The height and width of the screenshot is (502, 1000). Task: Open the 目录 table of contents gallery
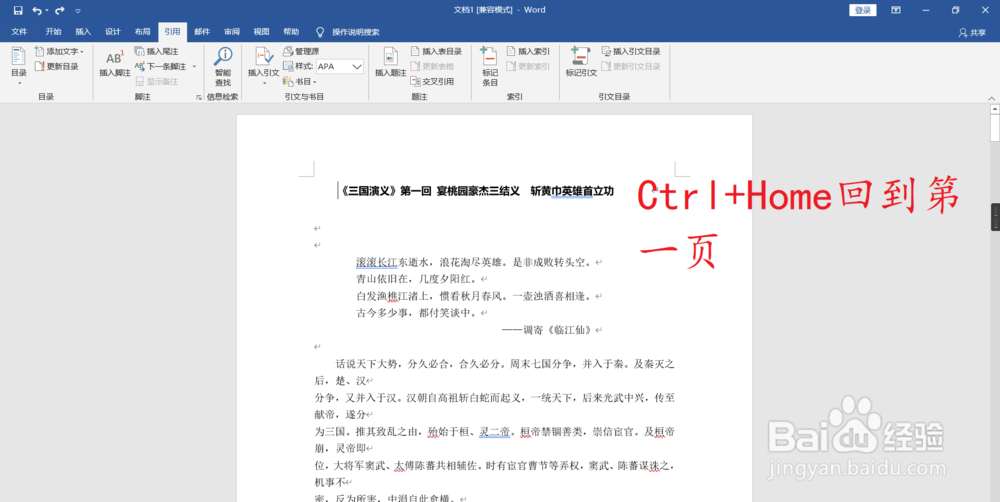(x=18, y=66)
